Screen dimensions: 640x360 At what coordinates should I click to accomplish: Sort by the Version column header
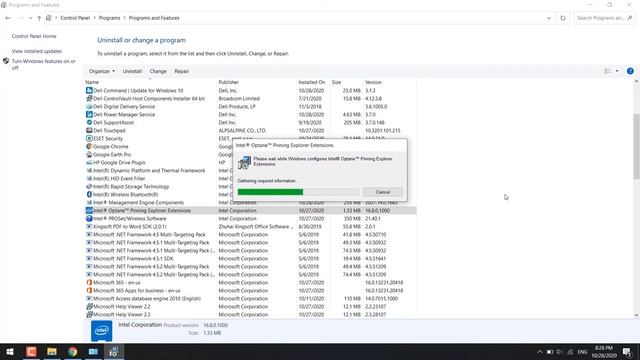373,82
